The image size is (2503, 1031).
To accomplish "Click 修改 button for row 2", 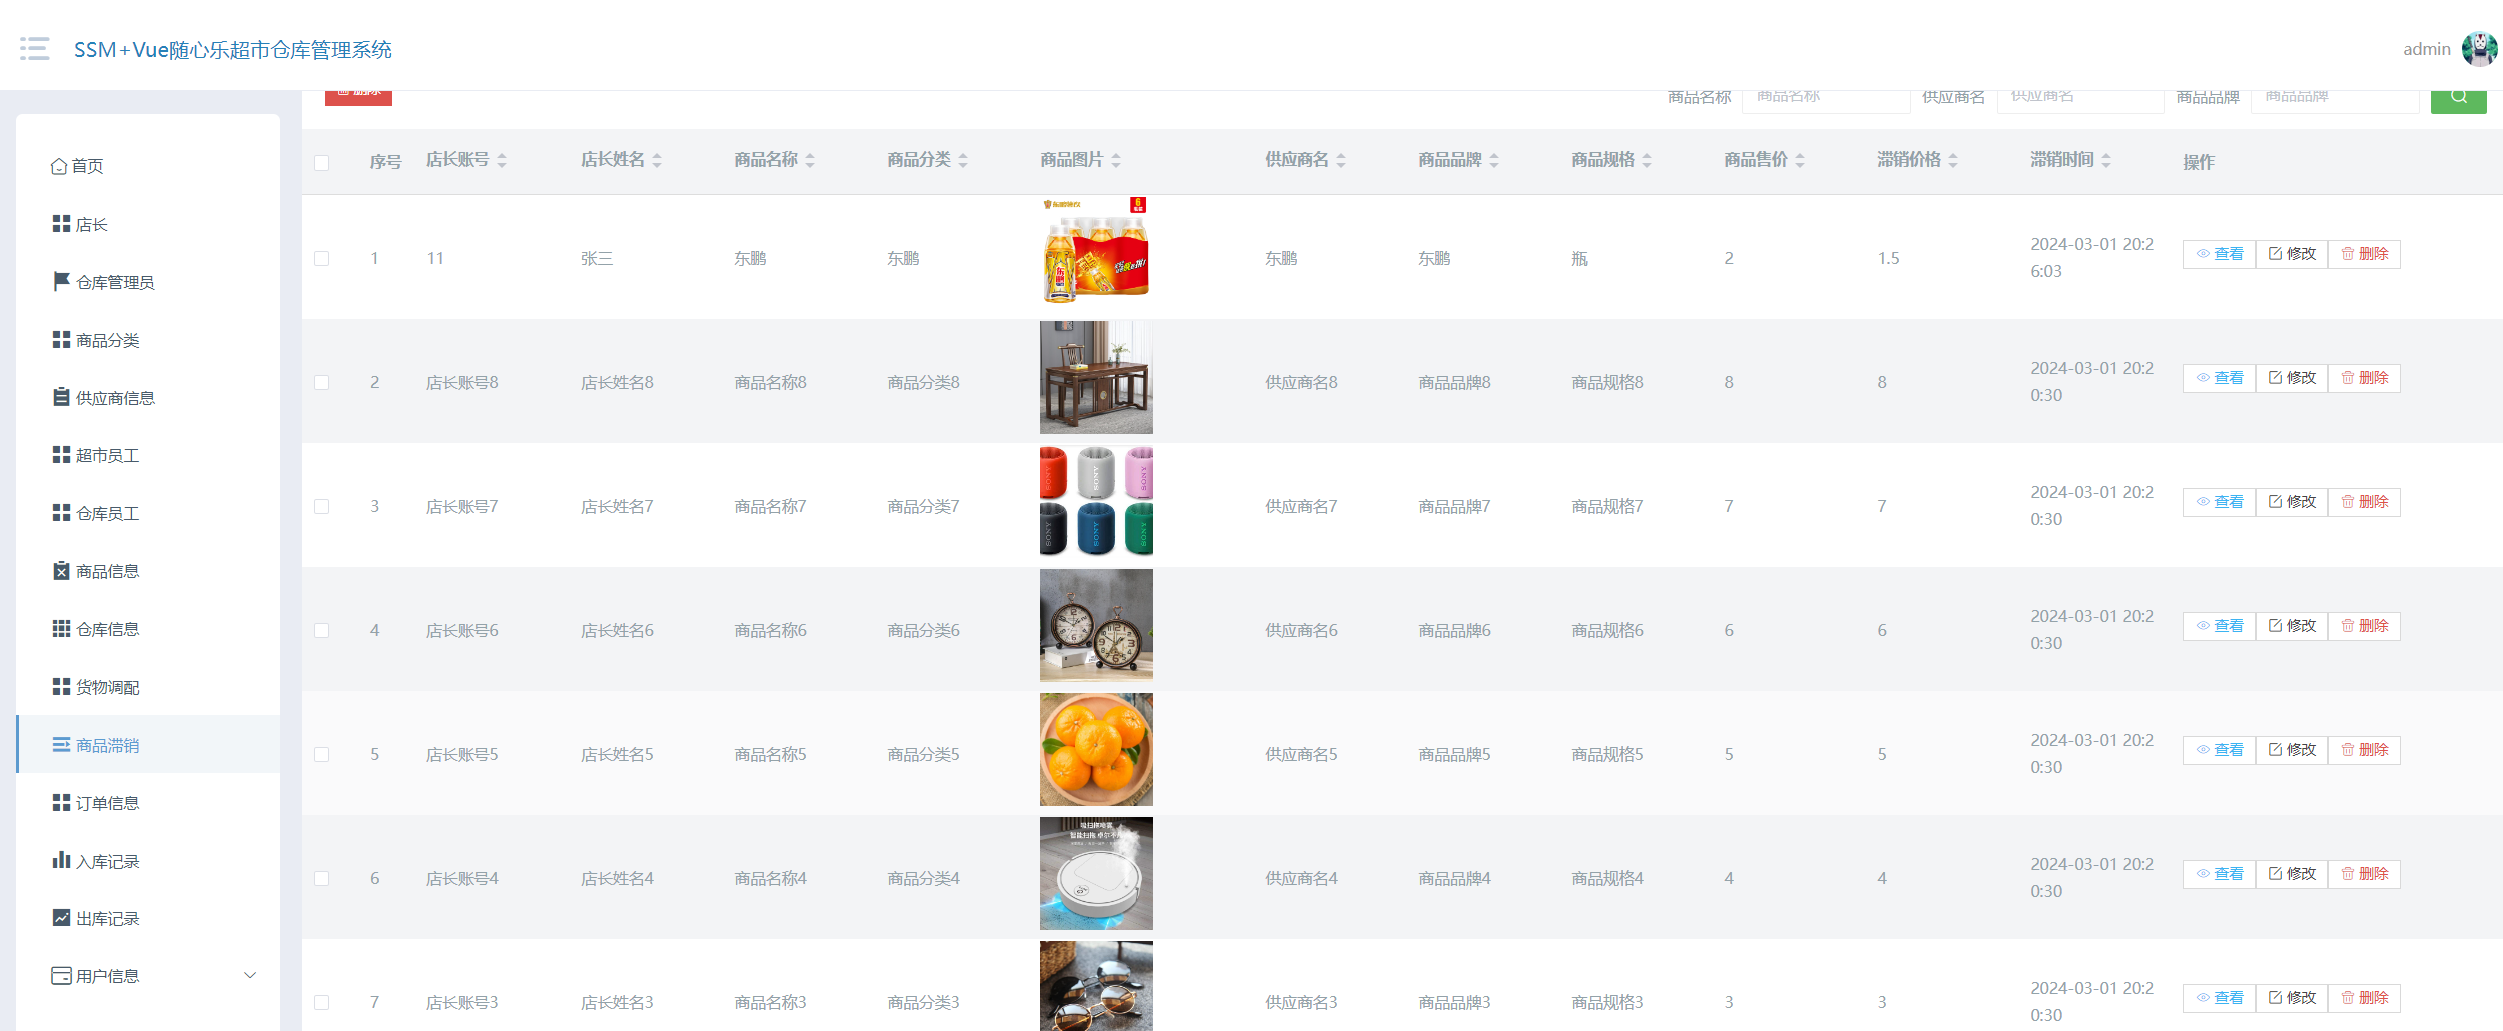I will 2291,378.
